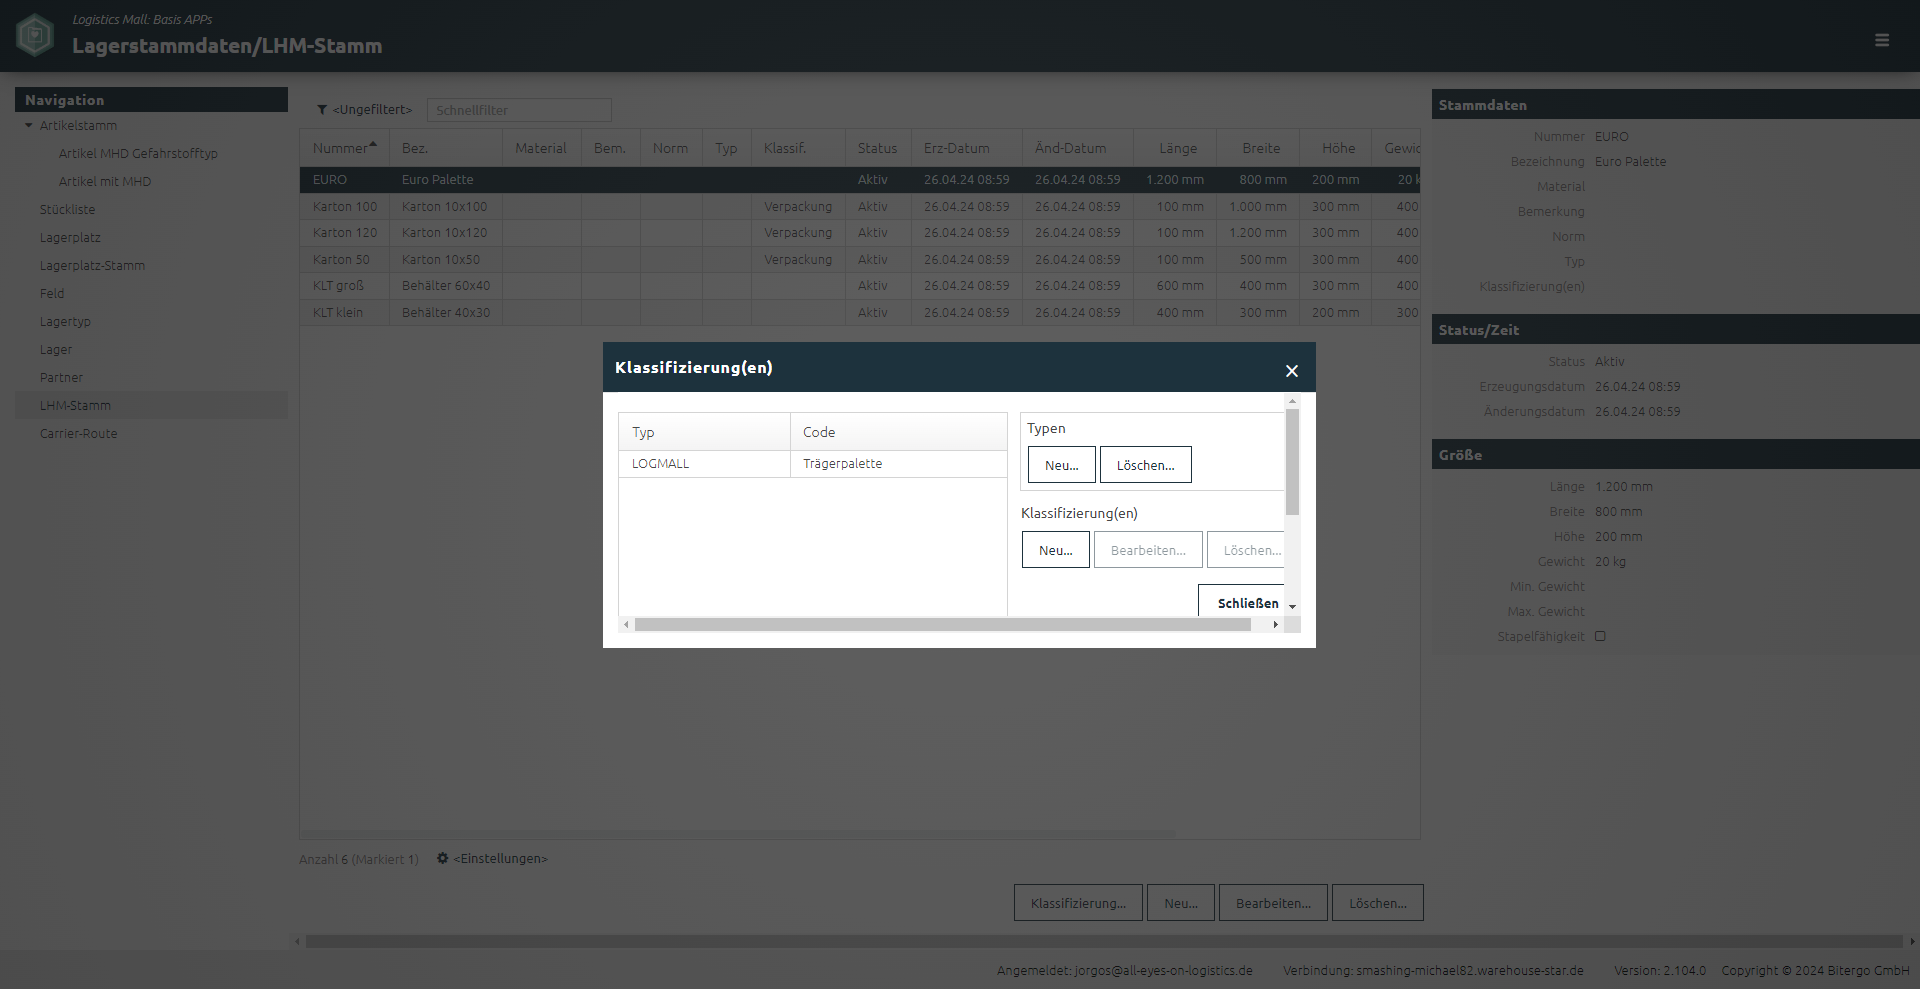Click the filter funnel icon
Viewport: 1920px width, 989px height.
coord(322,110)
